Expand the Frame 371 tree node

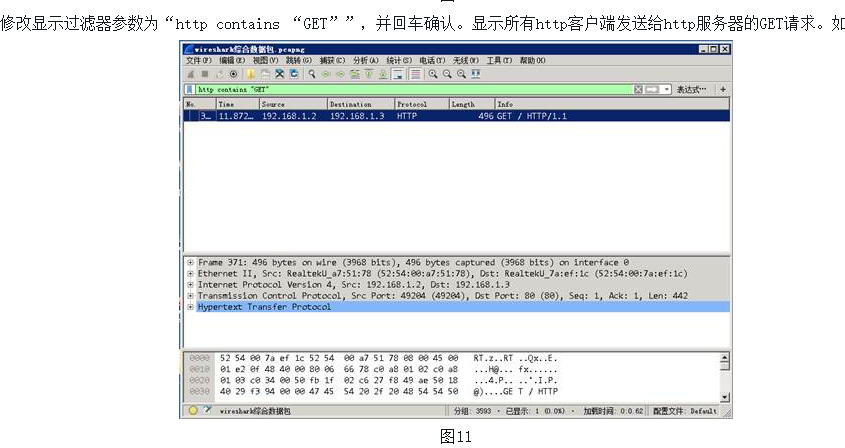click(190, 263)
